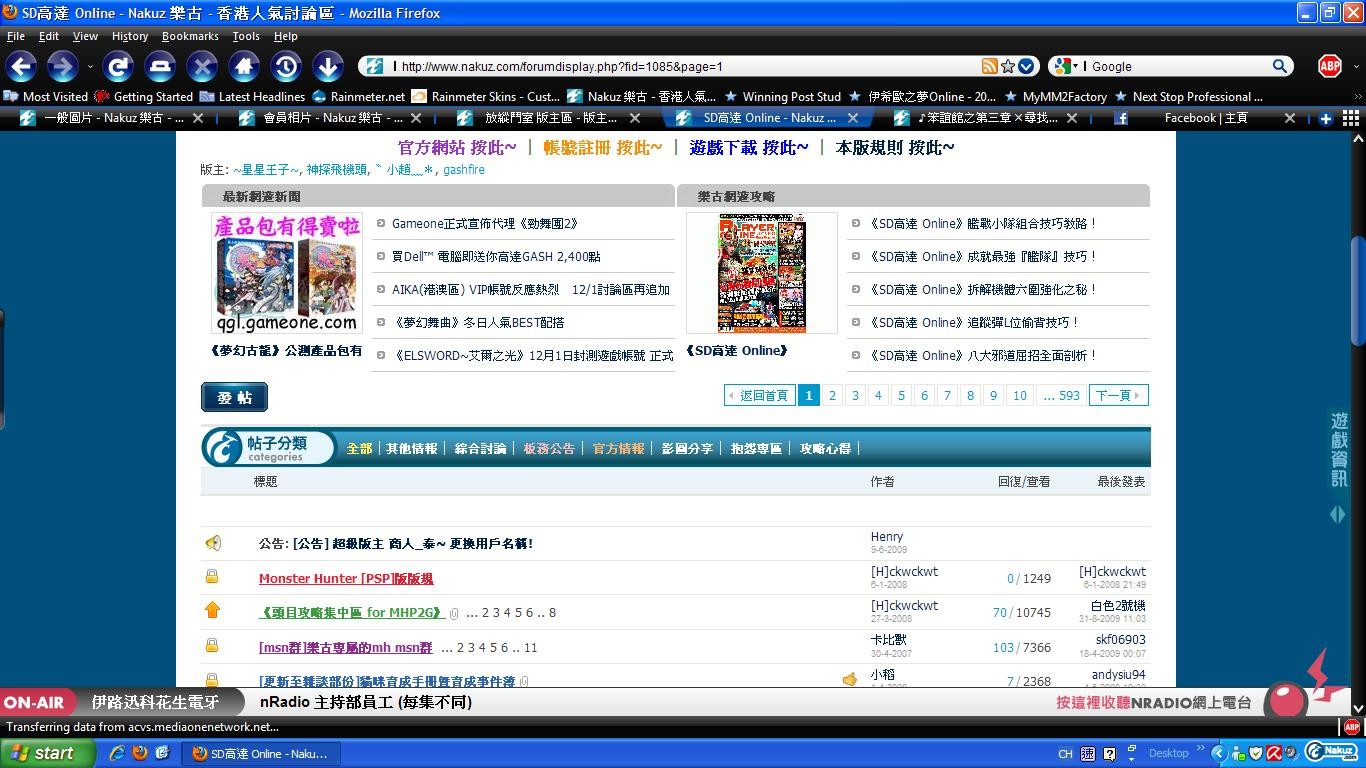Open the View menu

pos(85,36)
